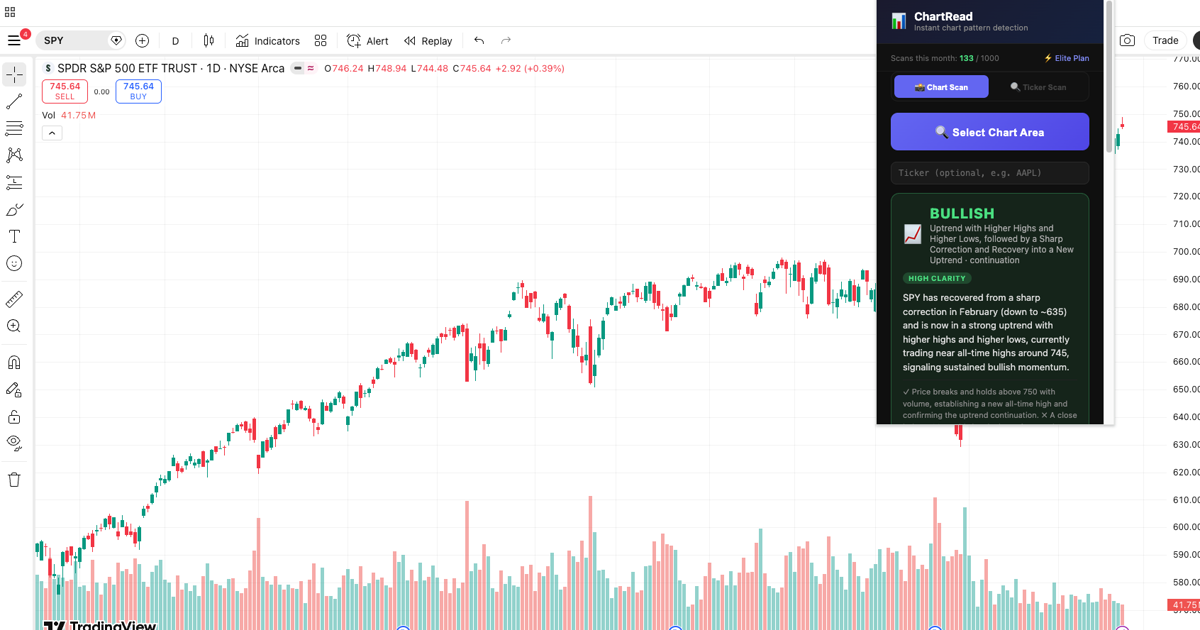Toggle magnet mode

pyautogui.click(x=14, y=363)
